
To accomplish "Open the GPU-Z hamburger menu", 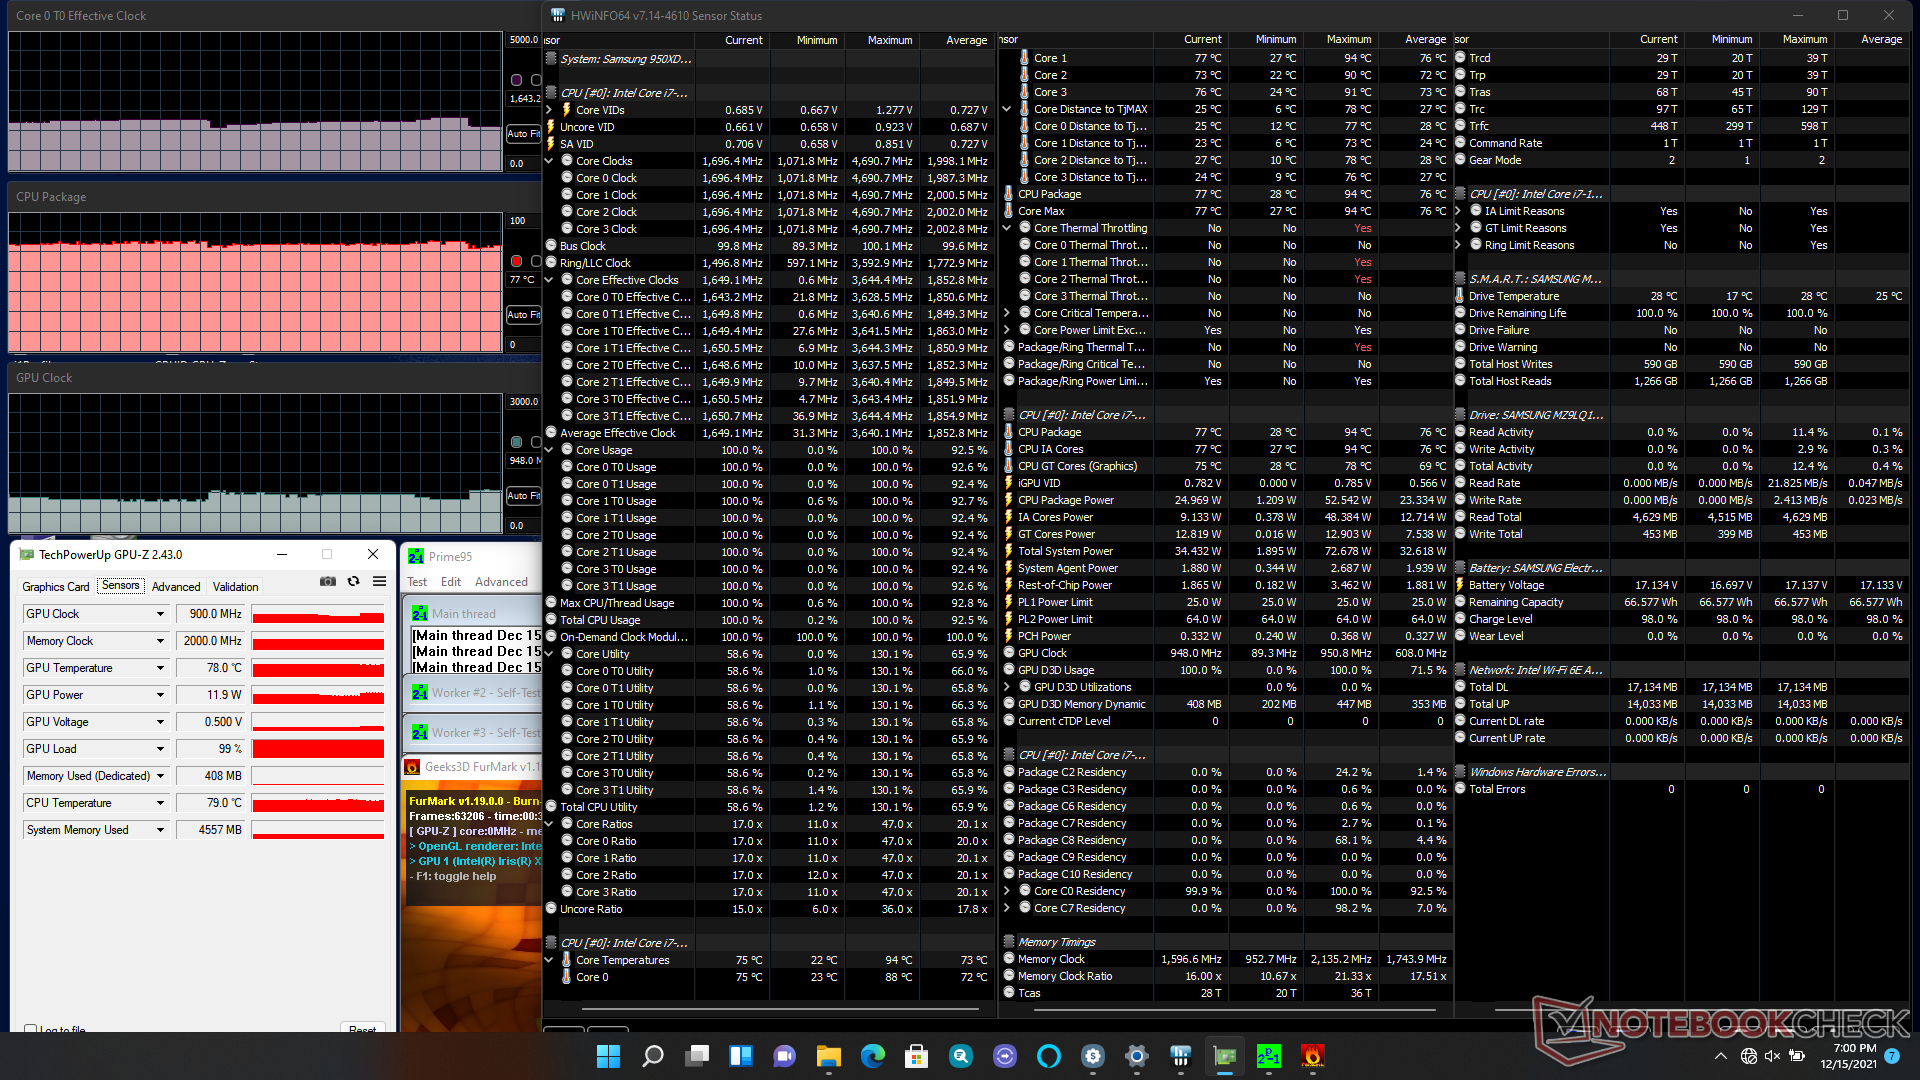I will click(379, 581).
